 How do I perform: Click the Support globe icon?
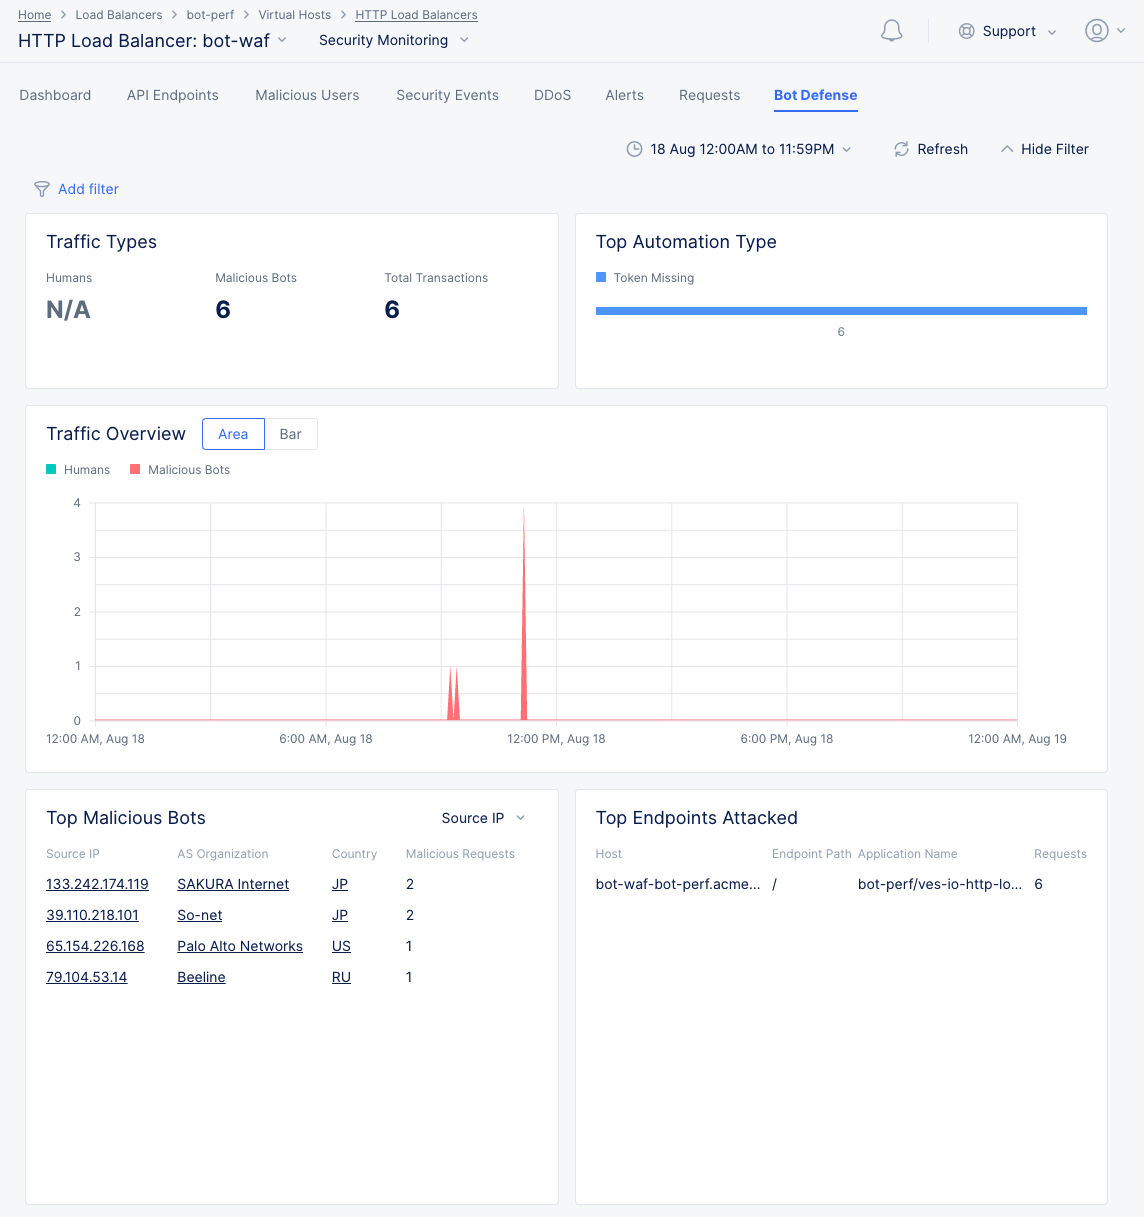tap(966, 31)
